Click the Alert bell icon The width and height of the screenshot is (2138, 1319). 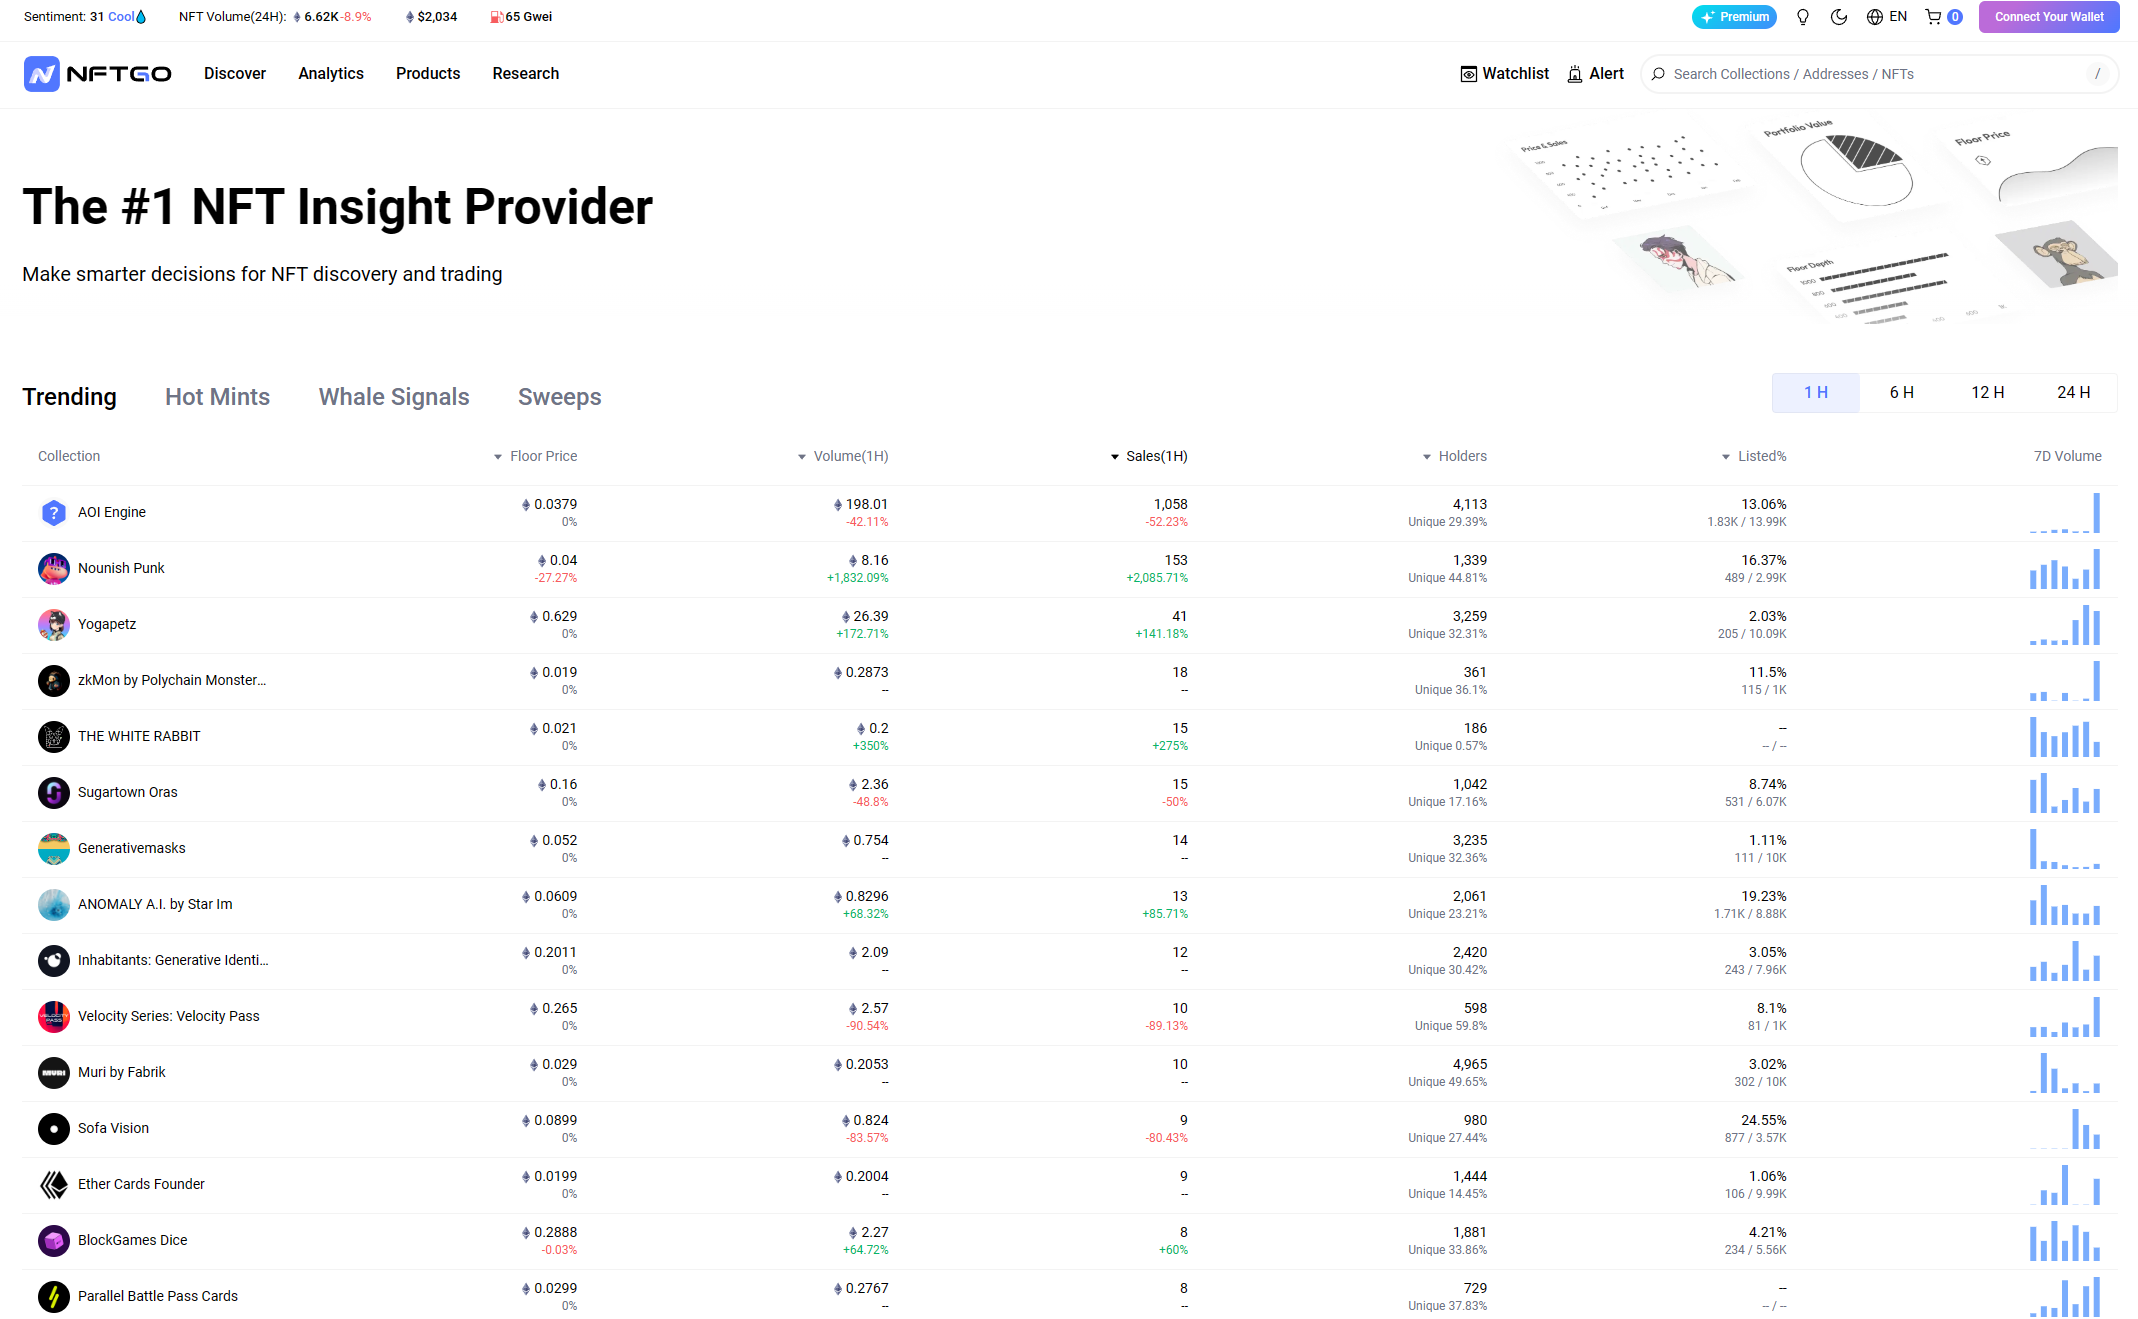pos(1575,74)
